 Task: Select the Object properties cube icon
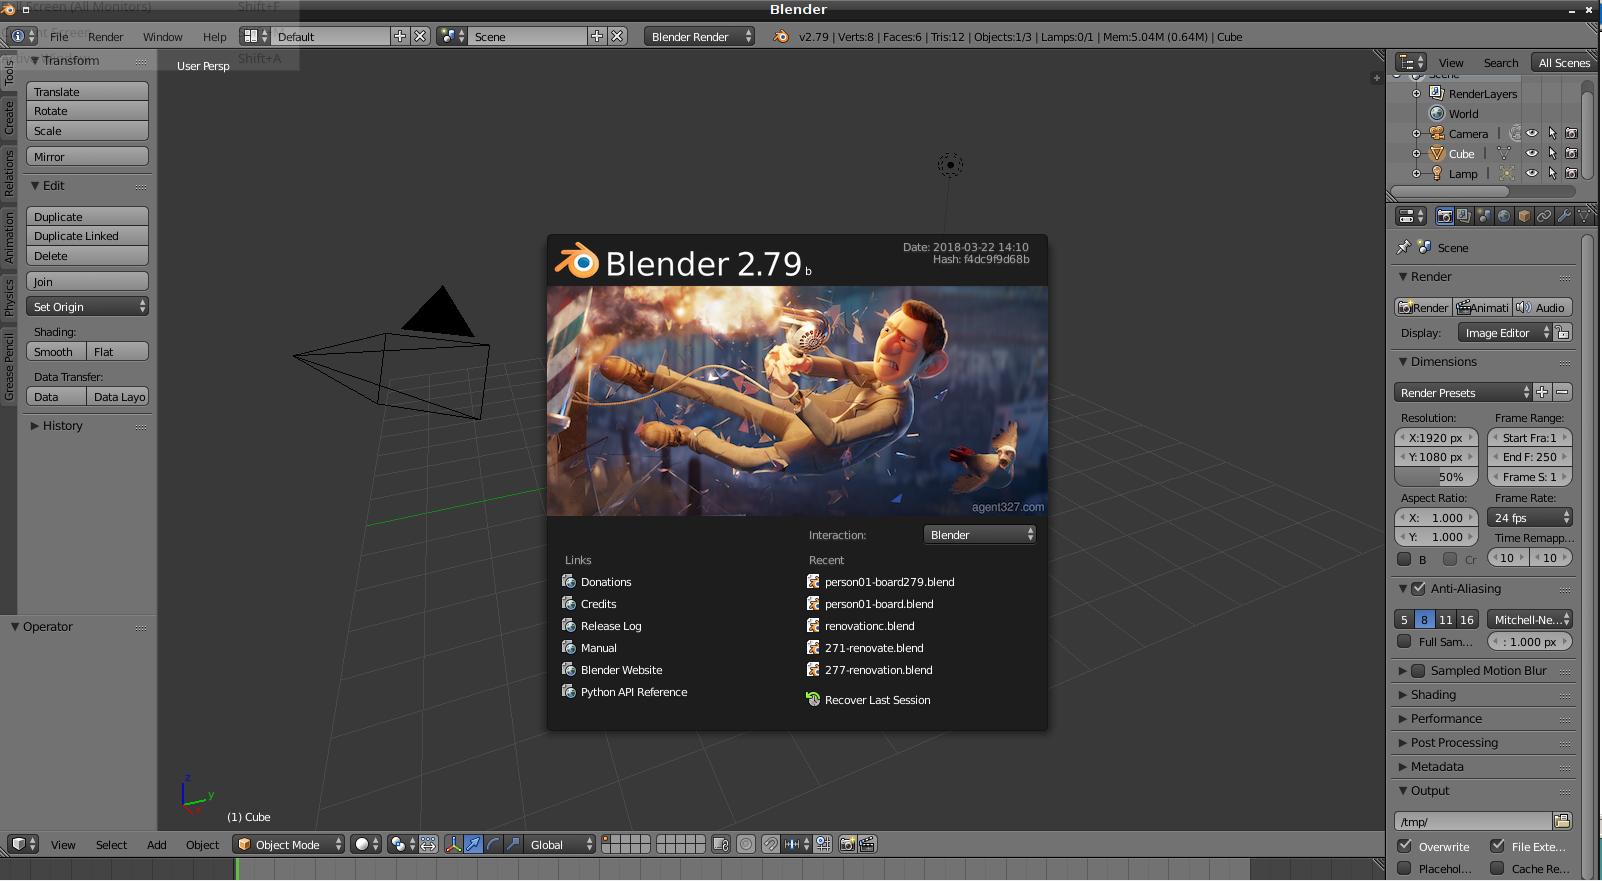pos(1524,216)
